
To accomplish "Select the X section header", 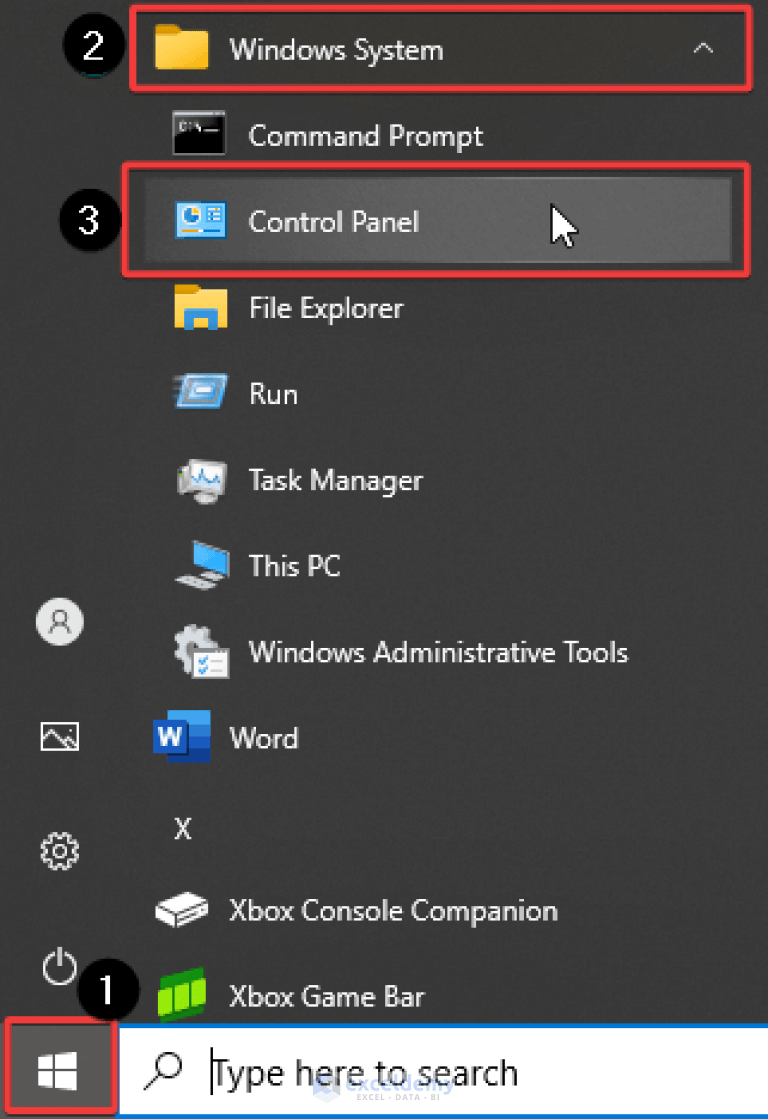I will pyautogui.click(x=183, y=829).
